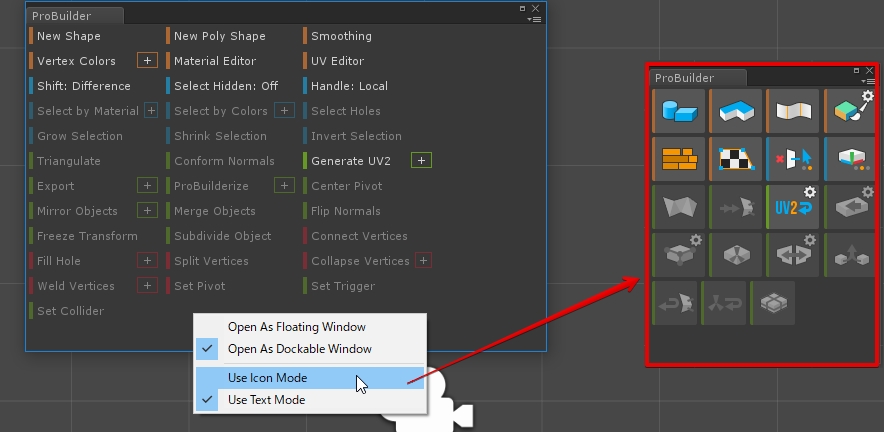Image resolution: width=884 pixels, height=432 pixels.
Task: Open Vertex Colors options plus button
Action: click(x=147, y=60)
